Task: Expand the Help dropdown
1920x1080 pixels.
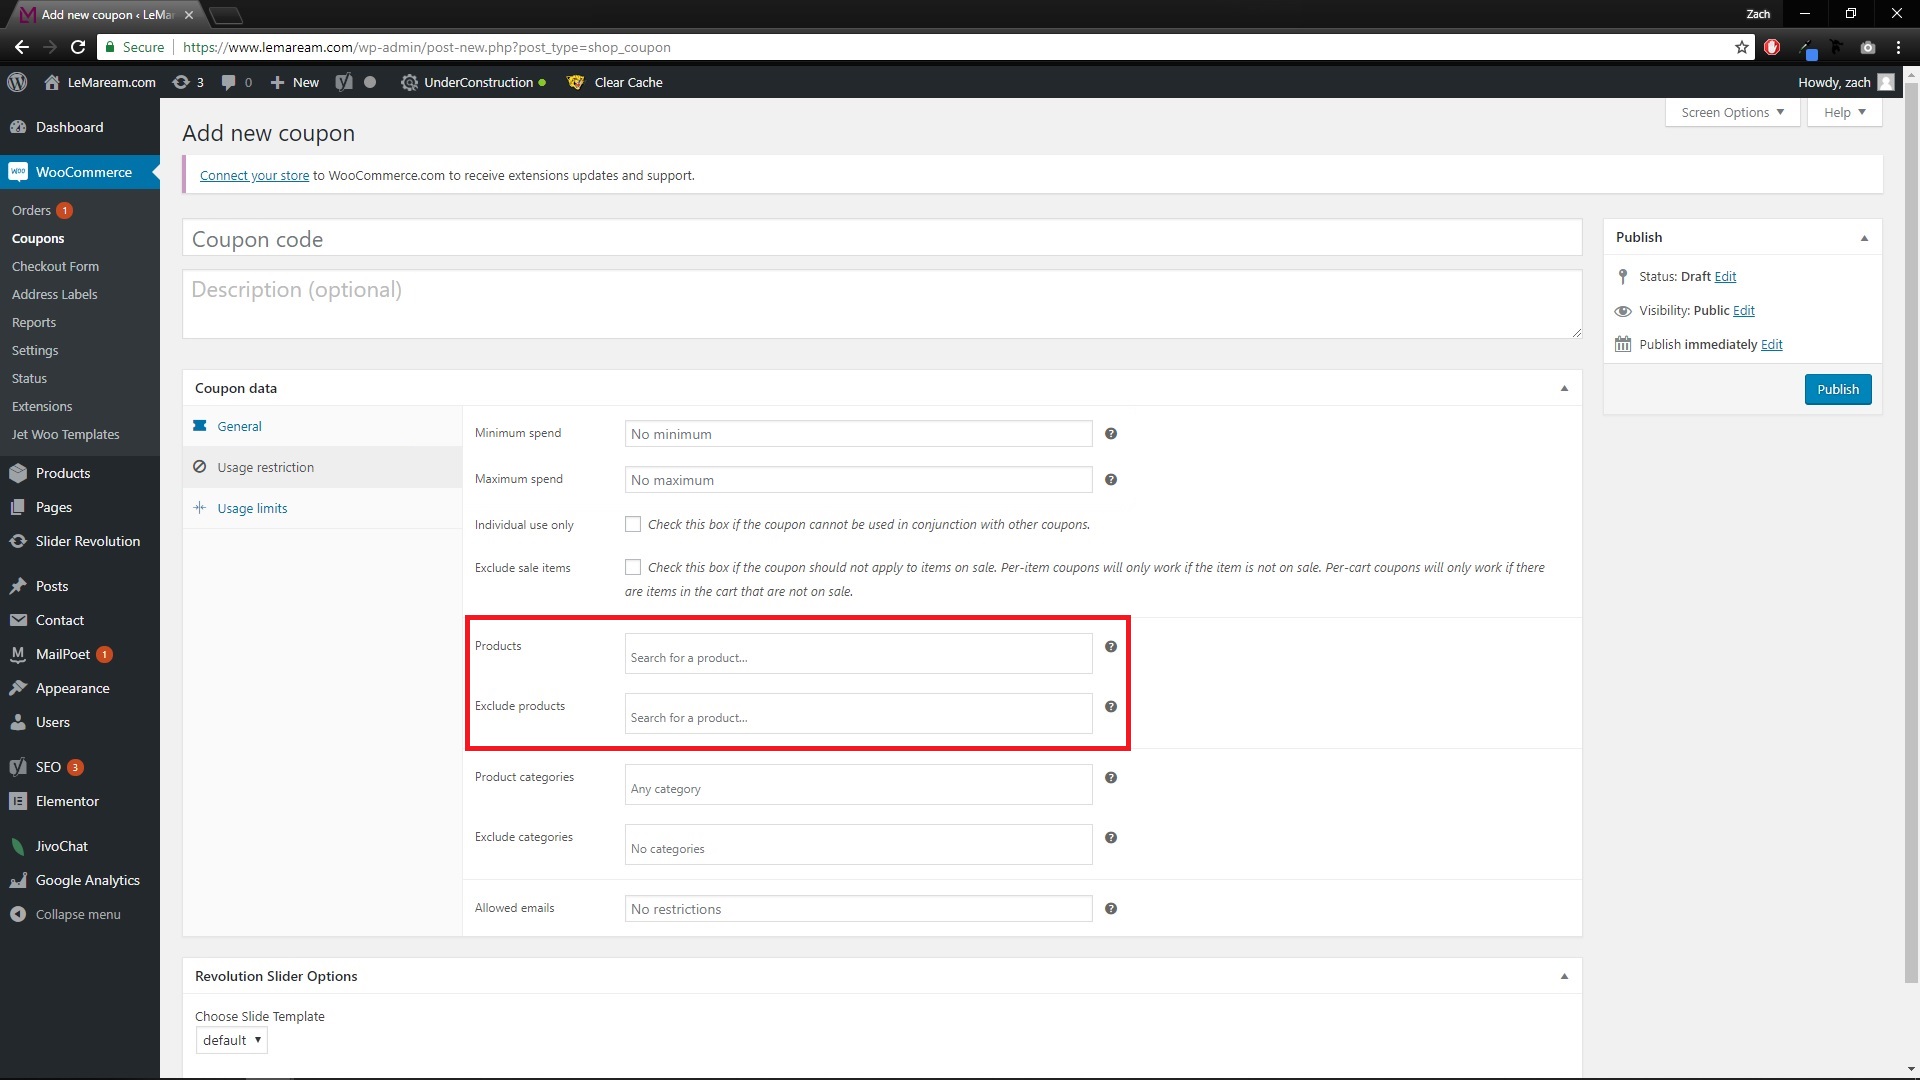Action: click(1844, 112)
